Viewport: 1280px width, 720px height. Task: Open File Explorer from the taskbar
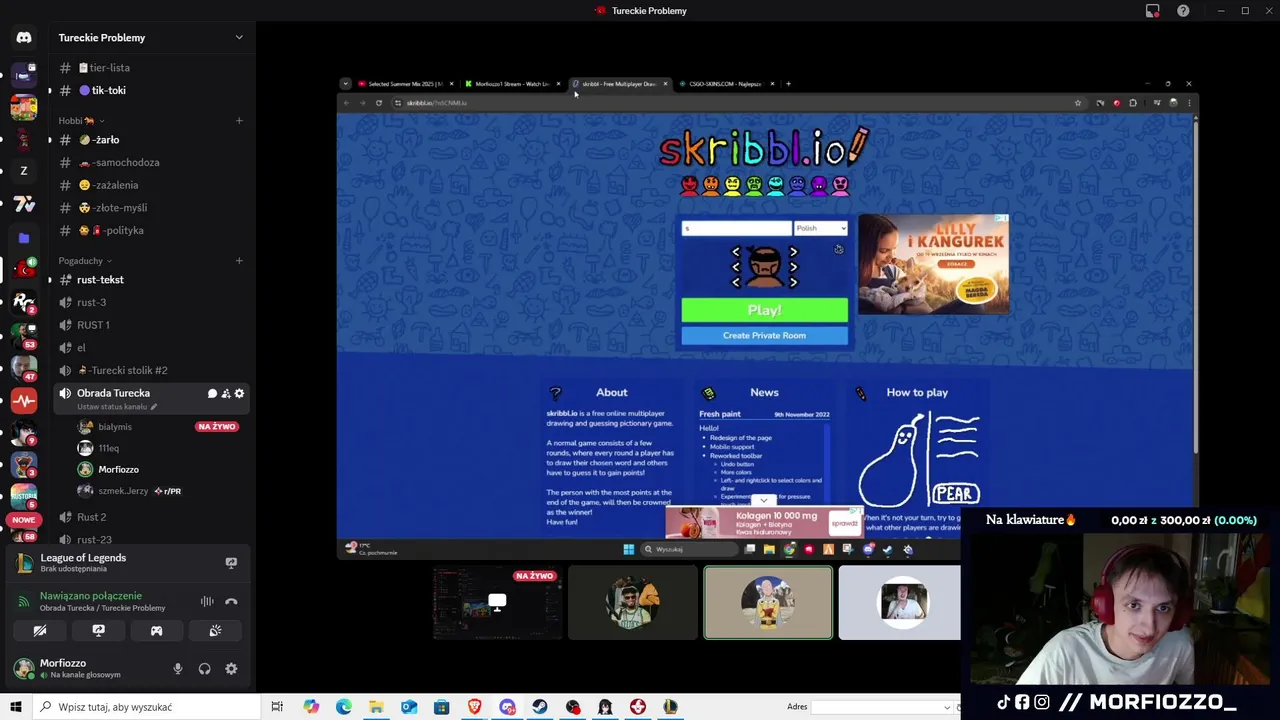pyautogui.click(x=376, y=707)
